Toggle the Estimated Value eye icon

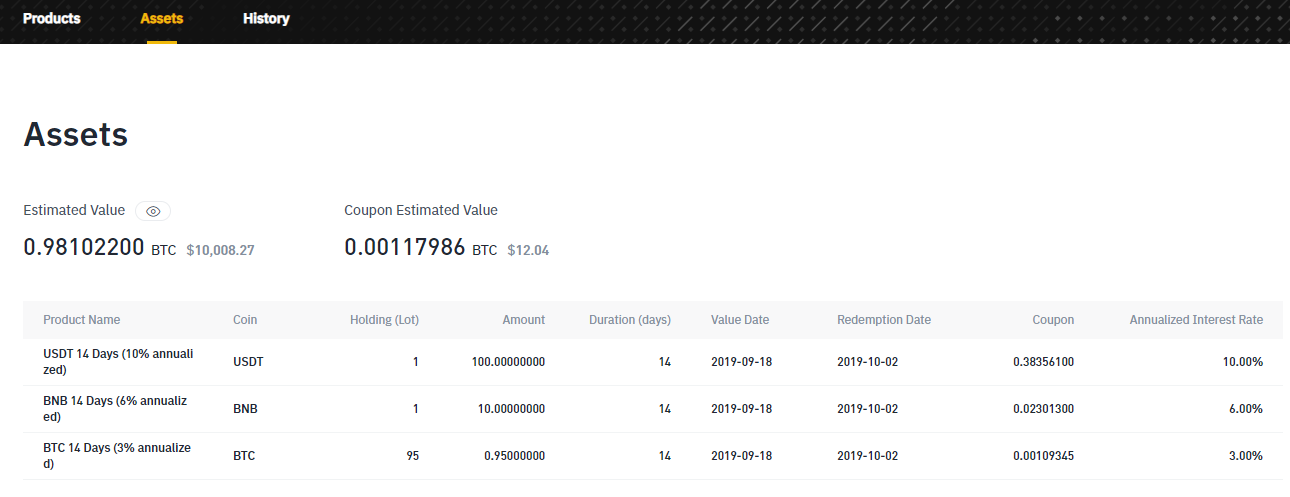pos(153,211)
